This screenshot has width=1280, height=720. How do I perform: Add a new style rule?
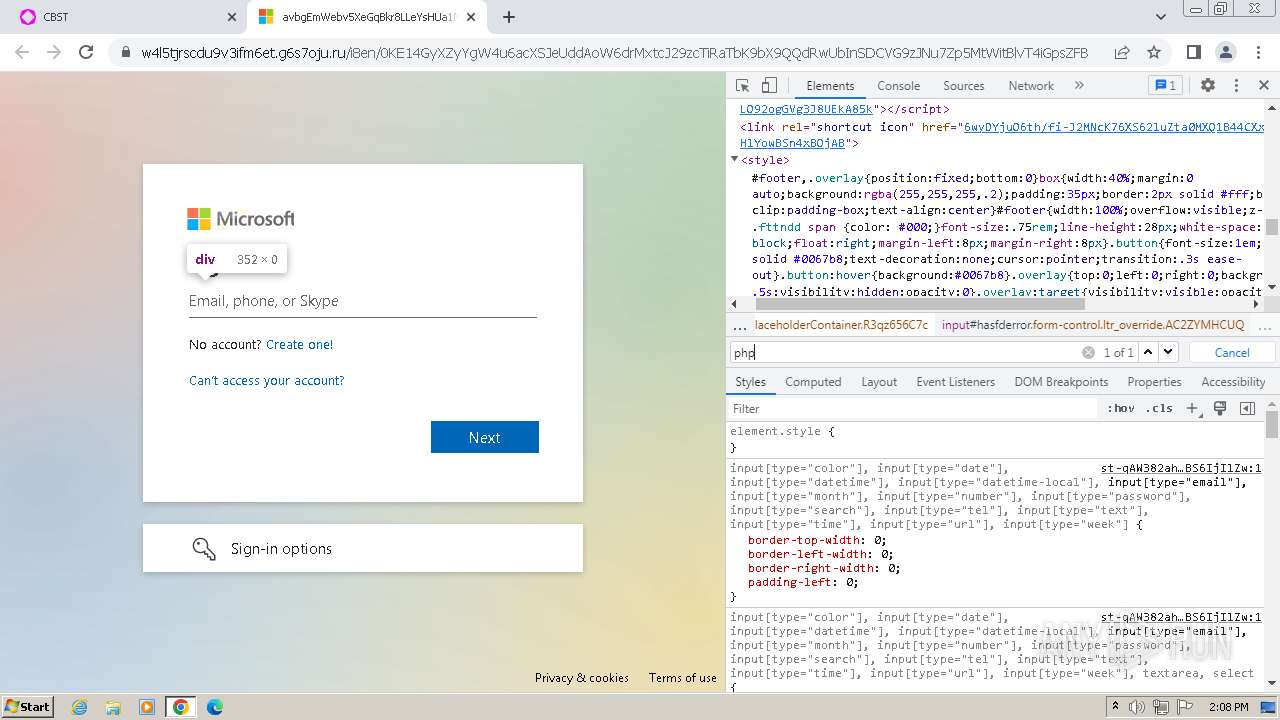coord(1192,409)
